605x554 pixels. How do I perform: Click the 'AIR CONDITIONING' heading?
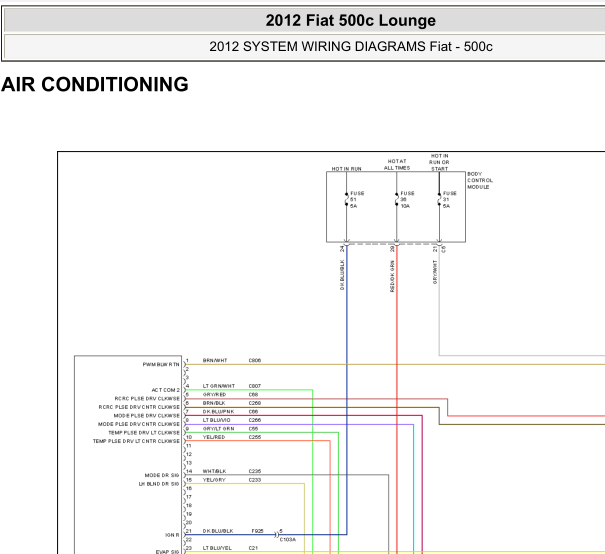click(95, 84)
